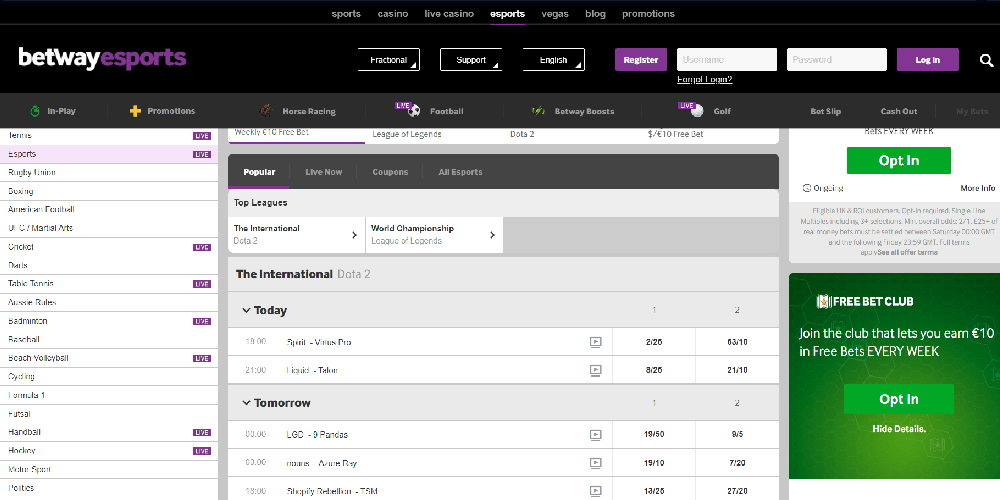The width and height of the screenshot is (1000, 500).
Task: Switch to the Live Now tab
Action: click(323, 172)
